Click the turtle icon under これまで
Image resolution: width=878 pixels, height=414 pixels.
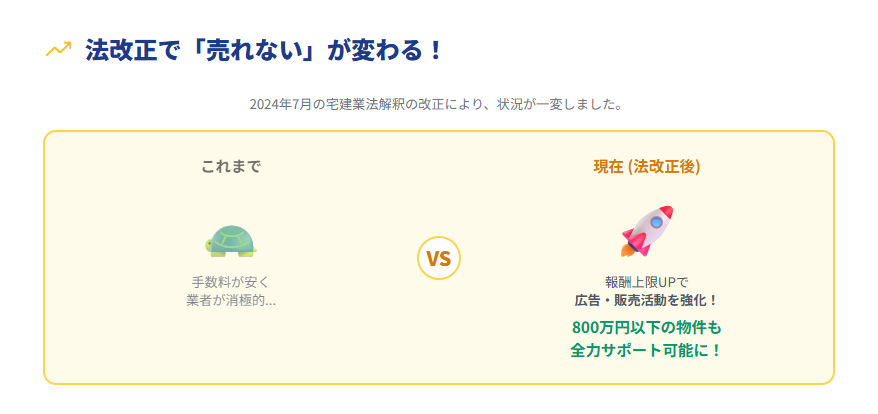tap(231, 240)
